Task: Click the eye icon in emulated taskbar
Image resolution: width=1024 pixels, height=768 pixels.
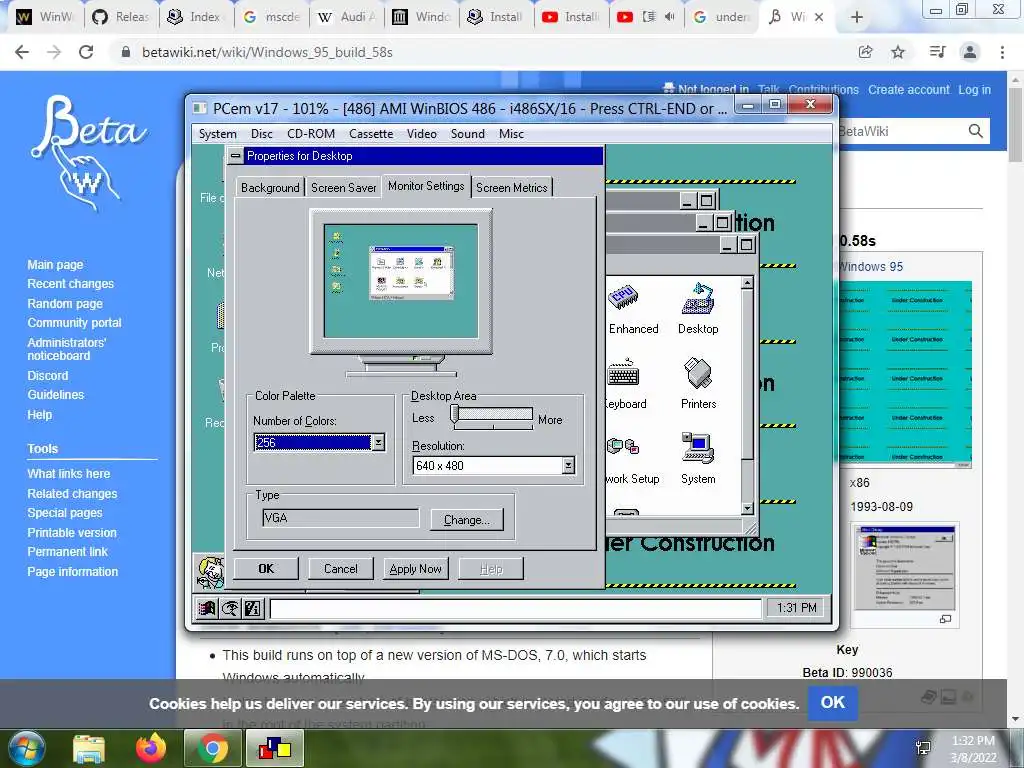Action: click(x=230, y=609)
